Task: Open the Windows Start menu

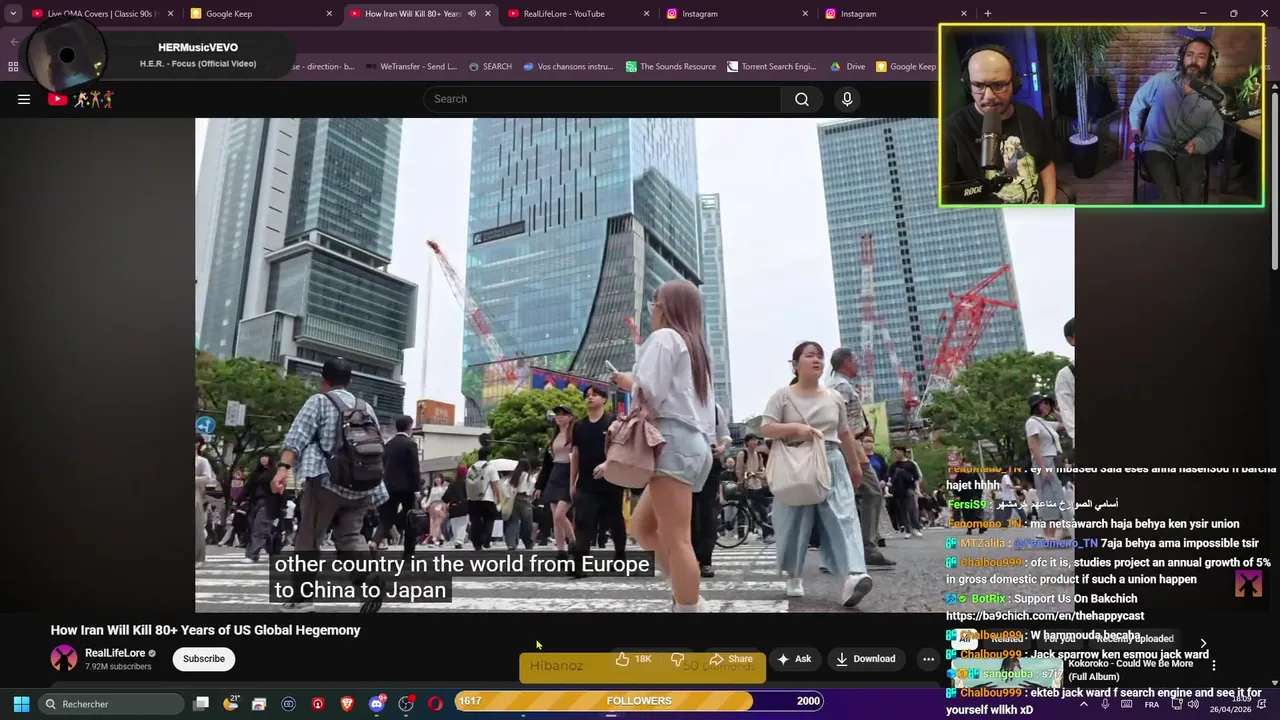Action: click(21, 704)
